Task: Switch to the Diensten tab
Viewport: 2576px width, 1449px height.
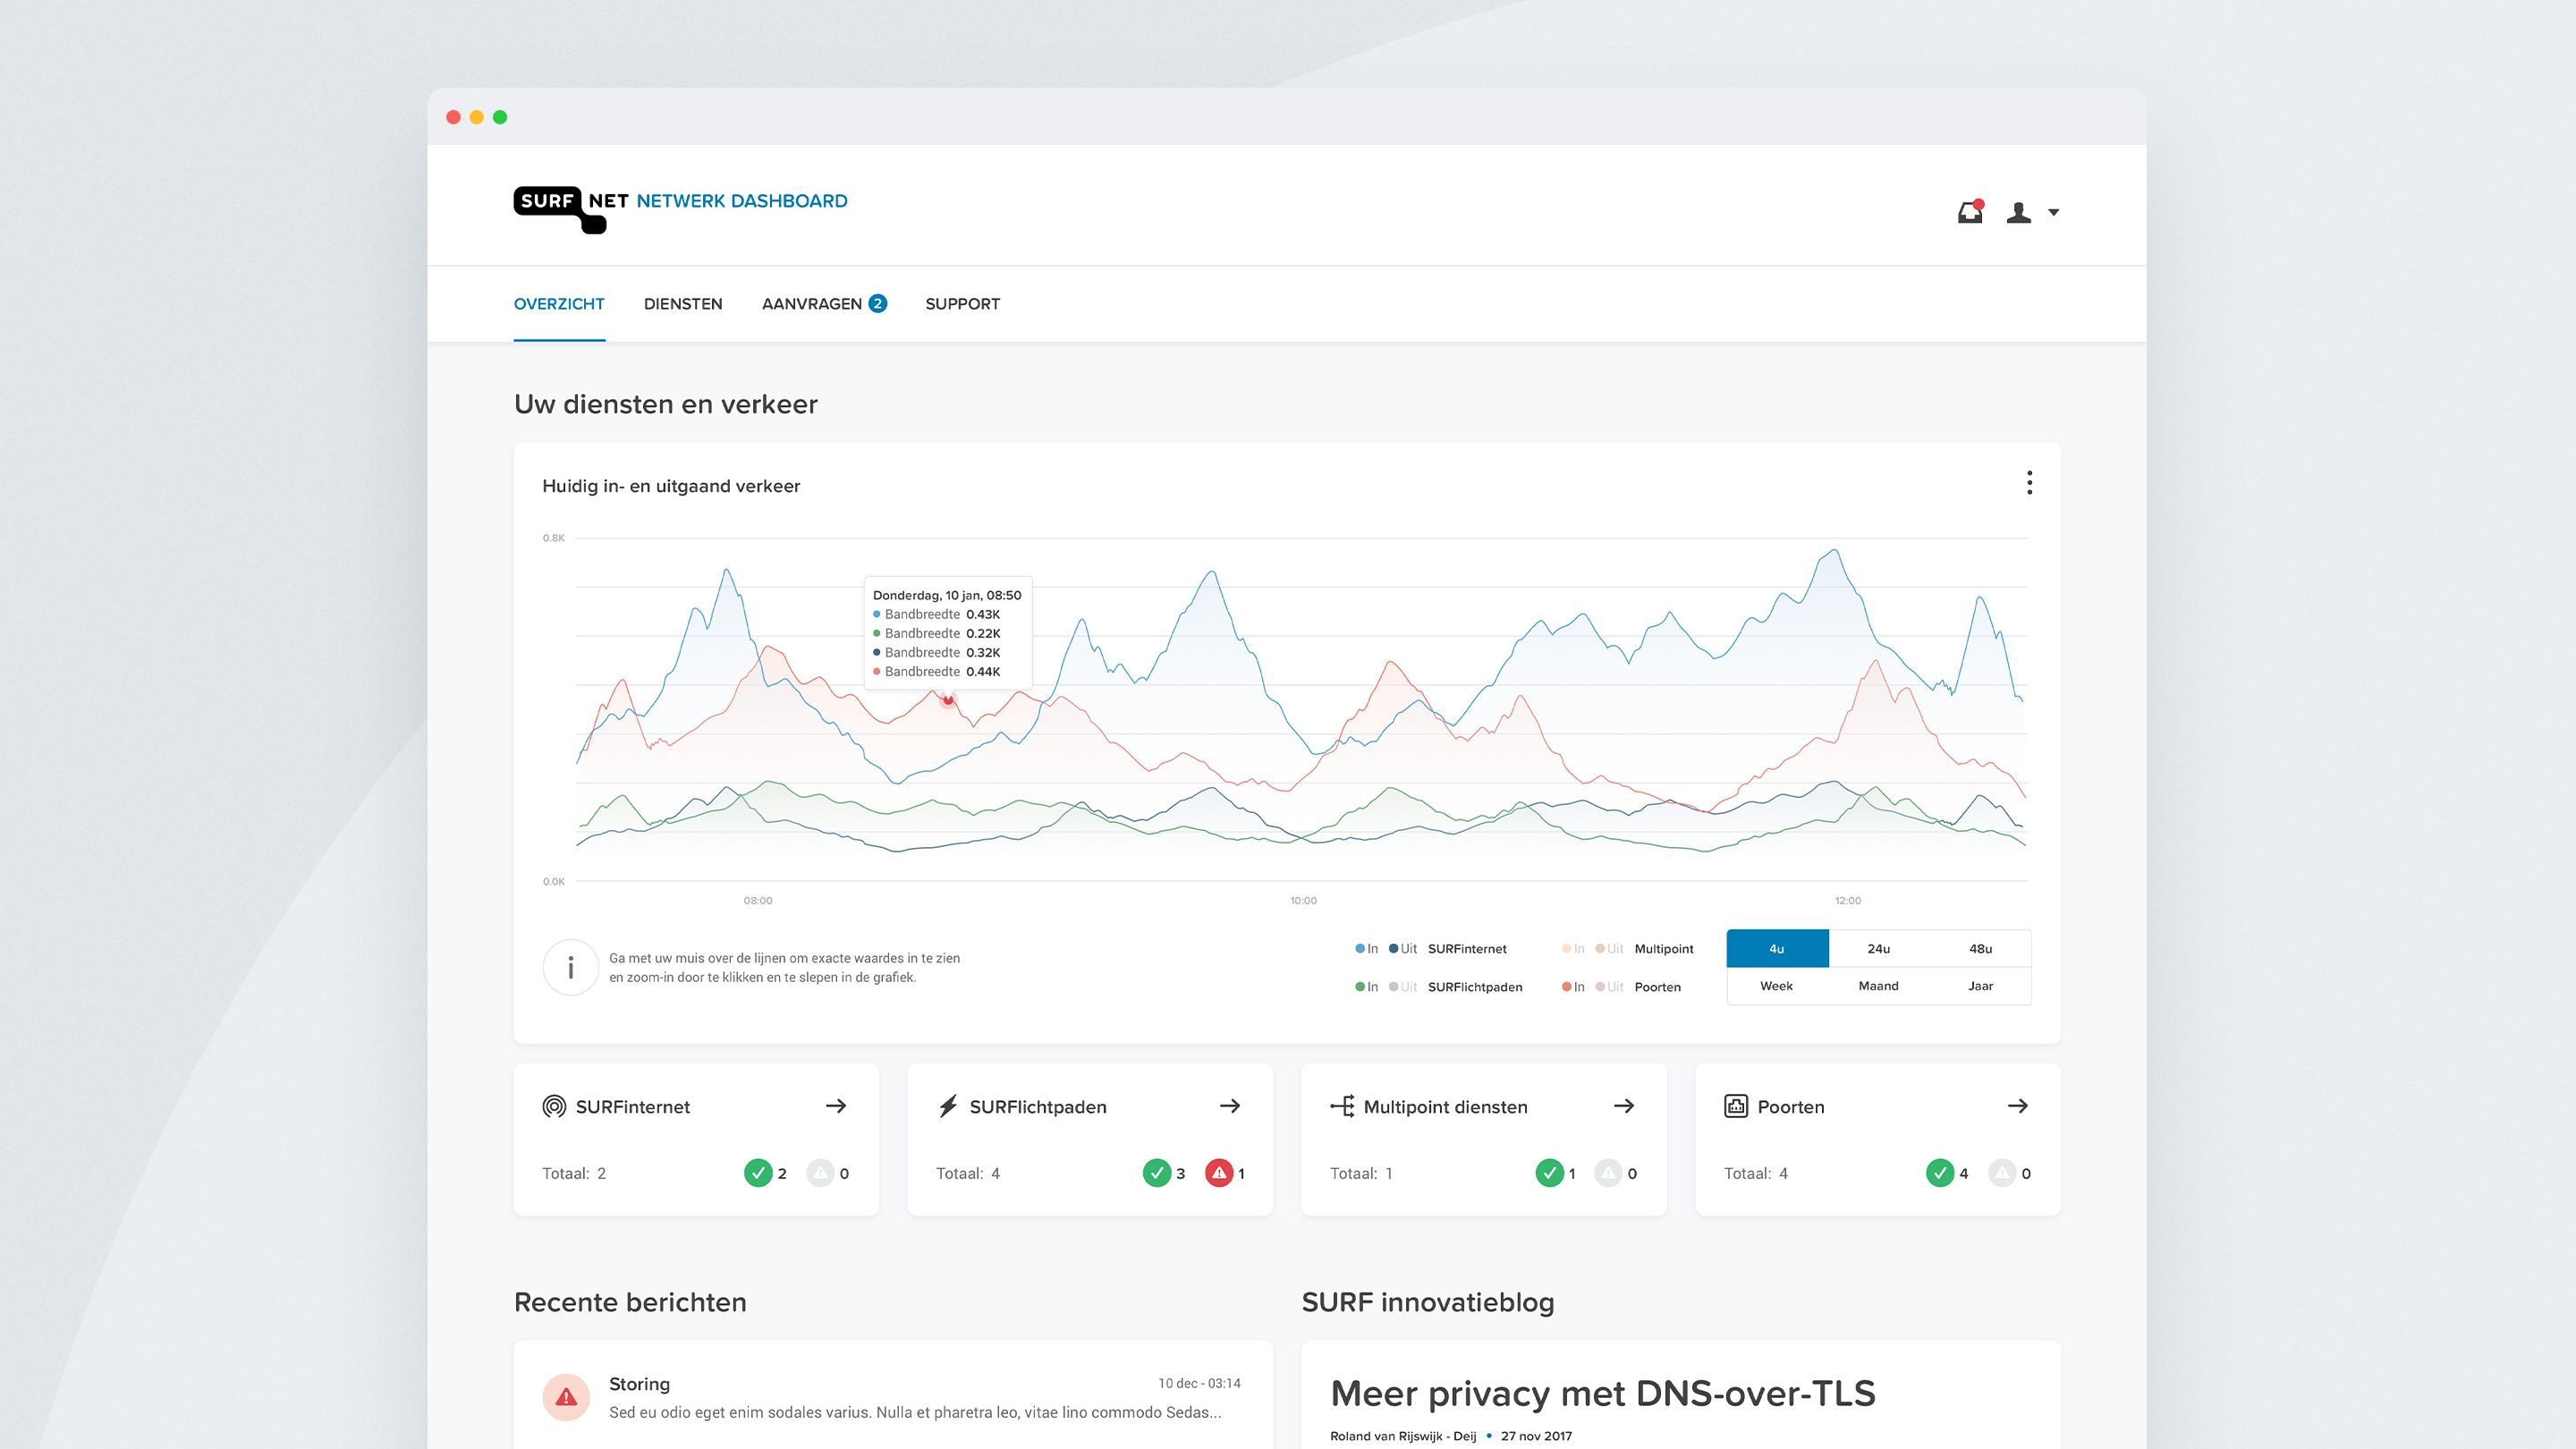Action: 683,304
